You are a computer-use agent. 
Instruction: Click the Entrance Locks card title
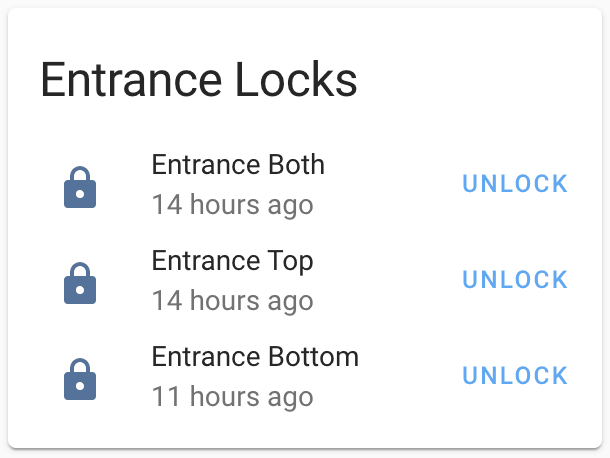(199, 80)
